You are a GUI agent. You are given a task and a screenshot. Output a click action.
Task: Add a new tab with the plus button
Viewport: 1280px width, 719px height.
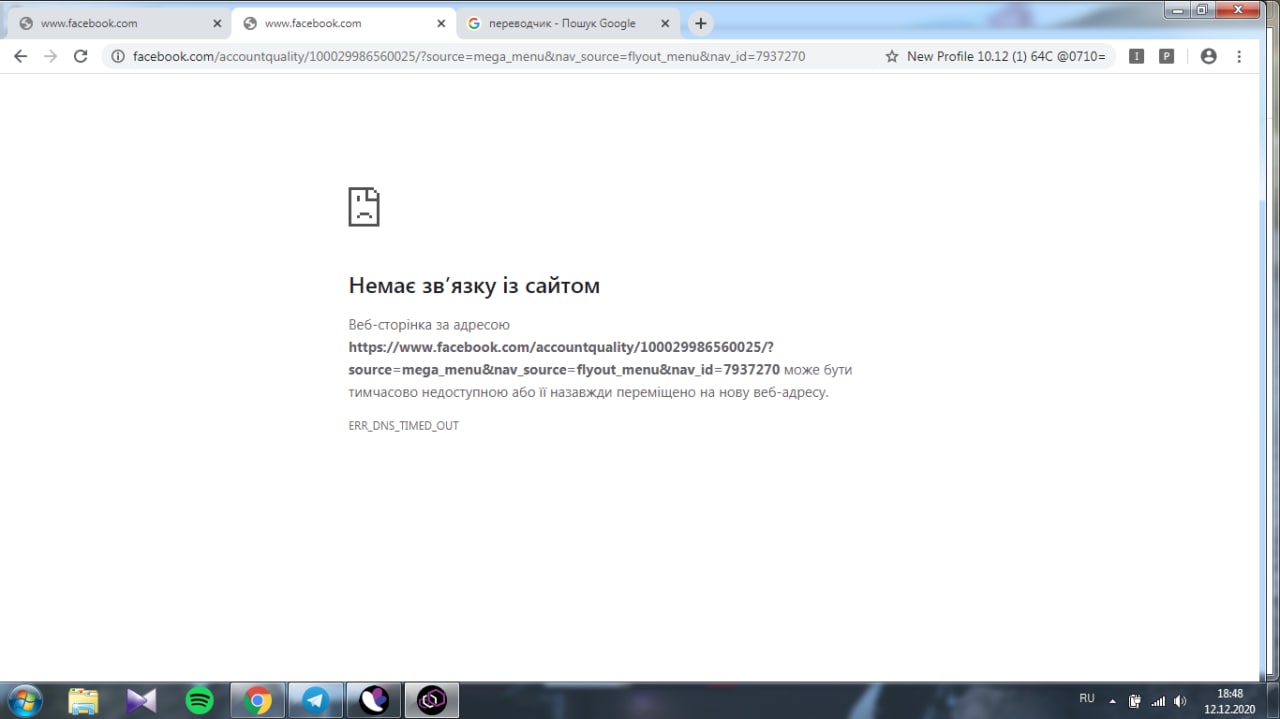(701, 23)
